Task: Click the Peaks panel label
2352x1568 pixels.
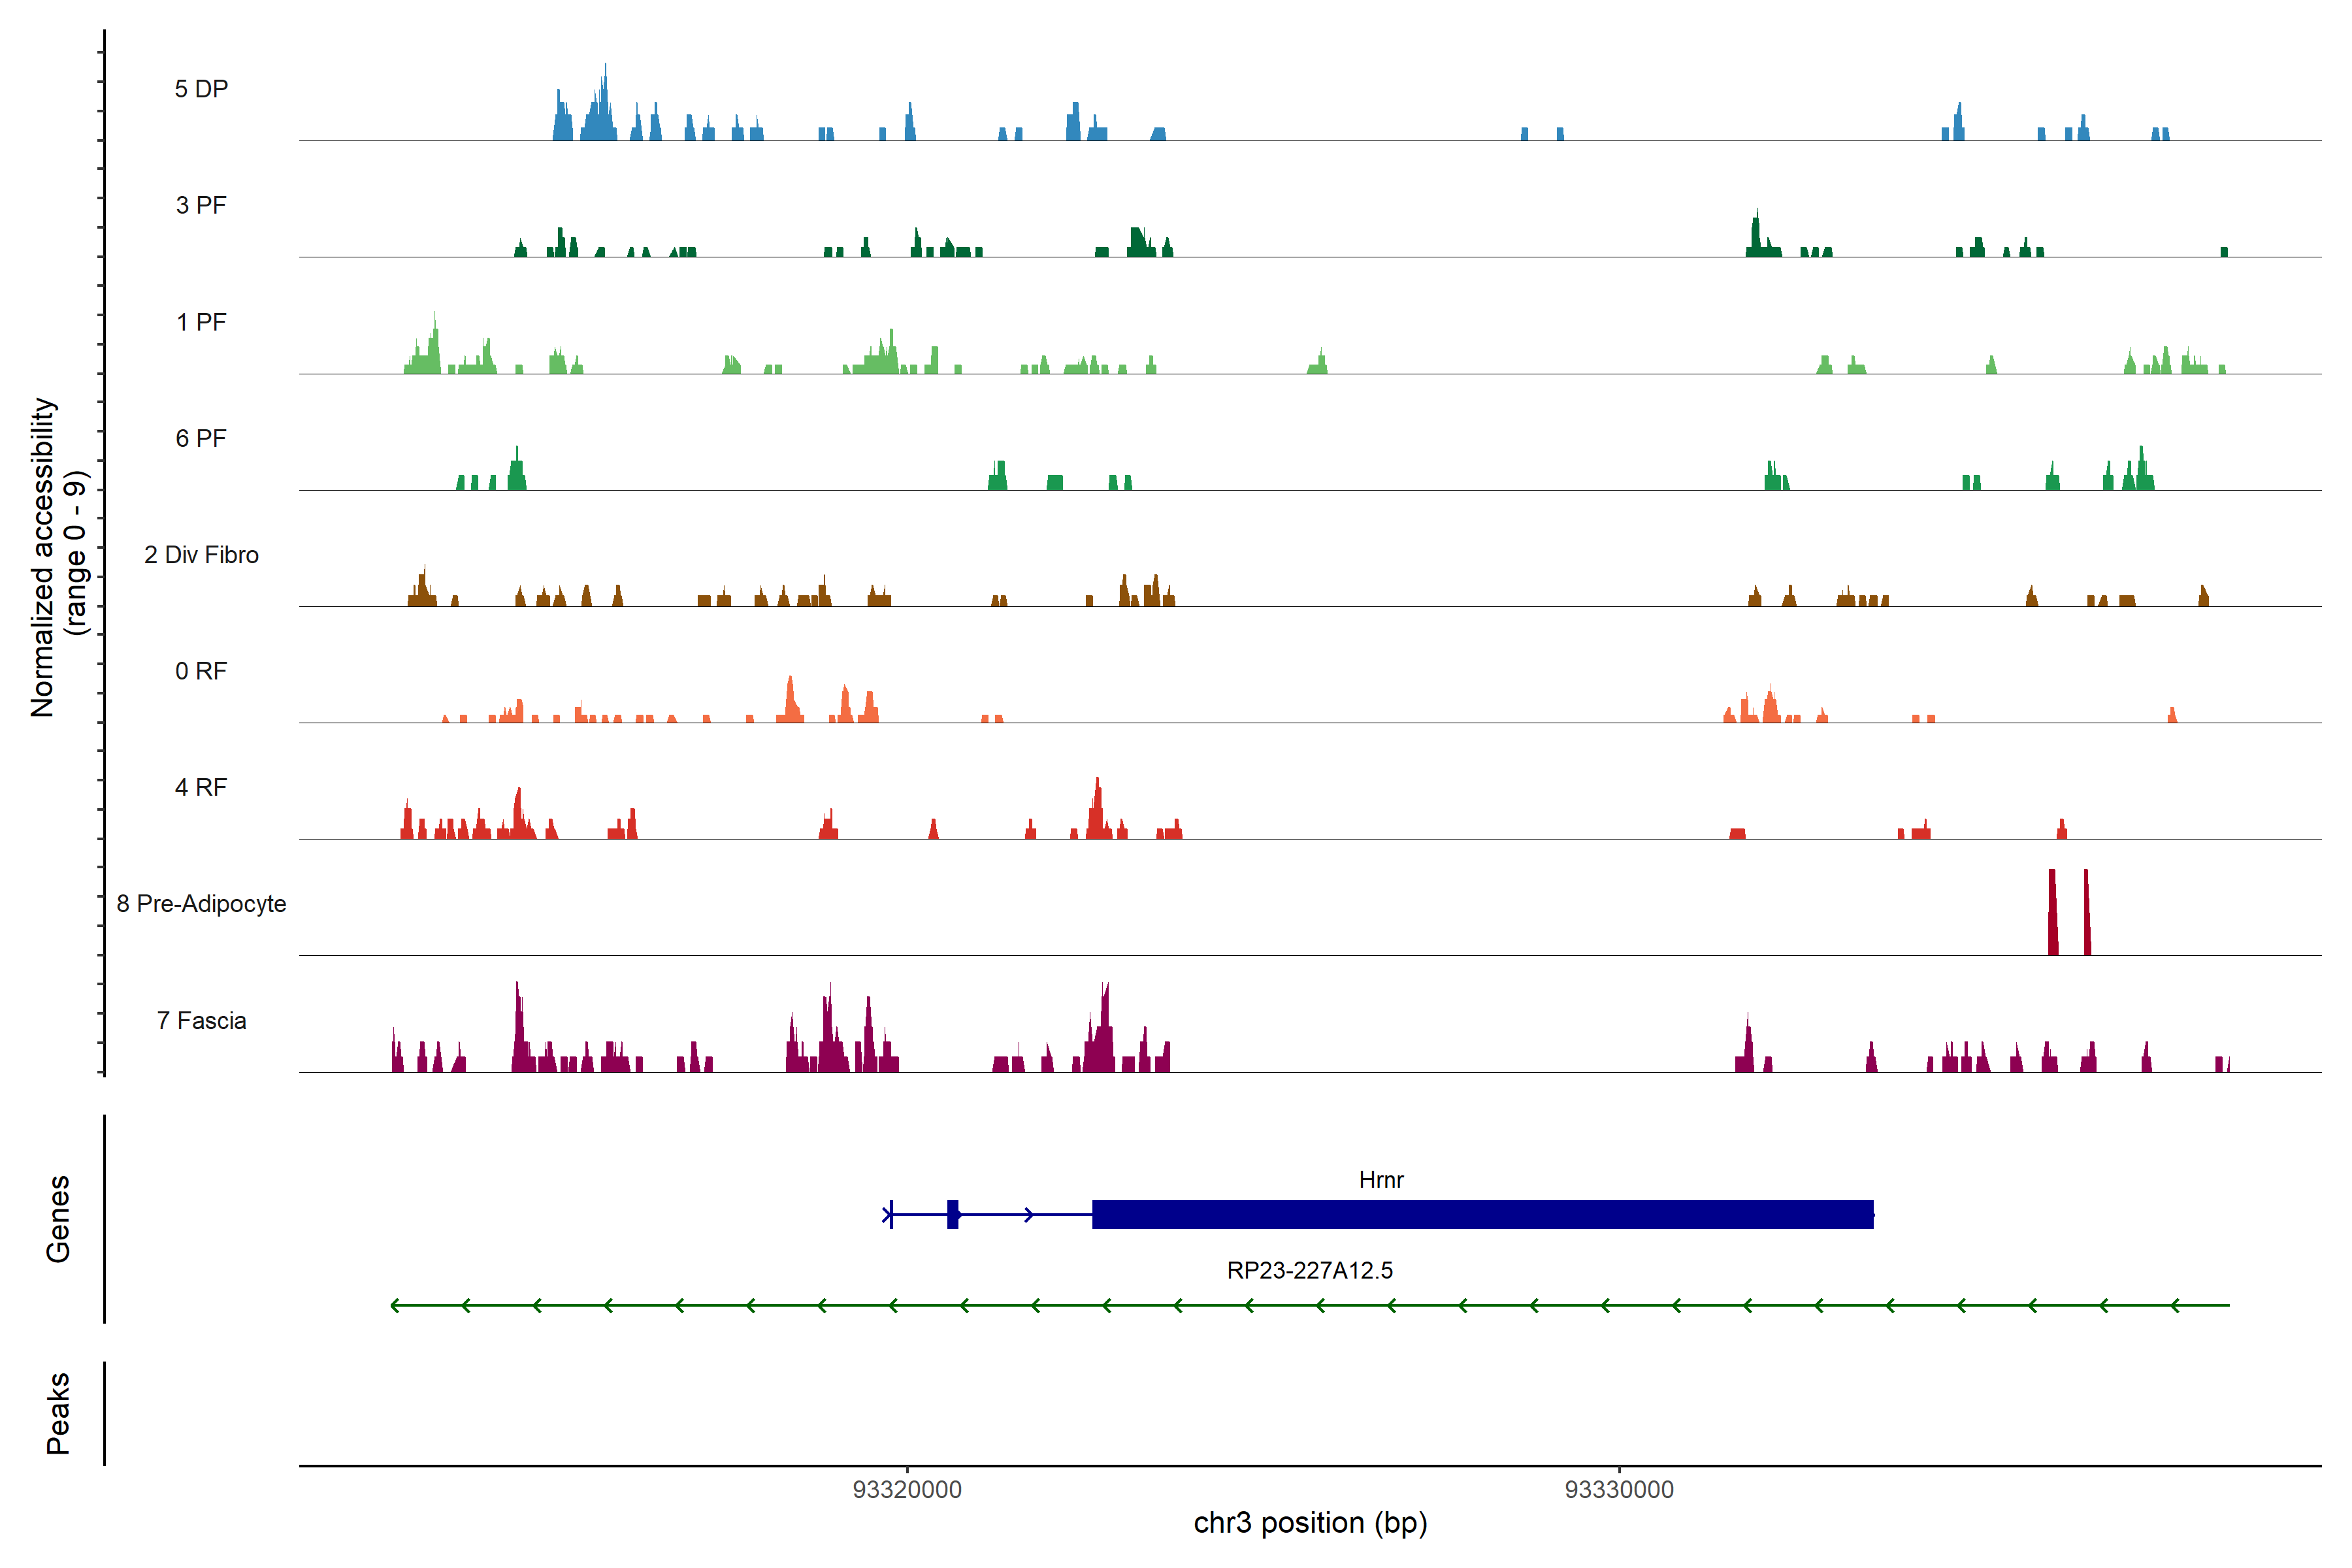Action: tap(58, 1413)
